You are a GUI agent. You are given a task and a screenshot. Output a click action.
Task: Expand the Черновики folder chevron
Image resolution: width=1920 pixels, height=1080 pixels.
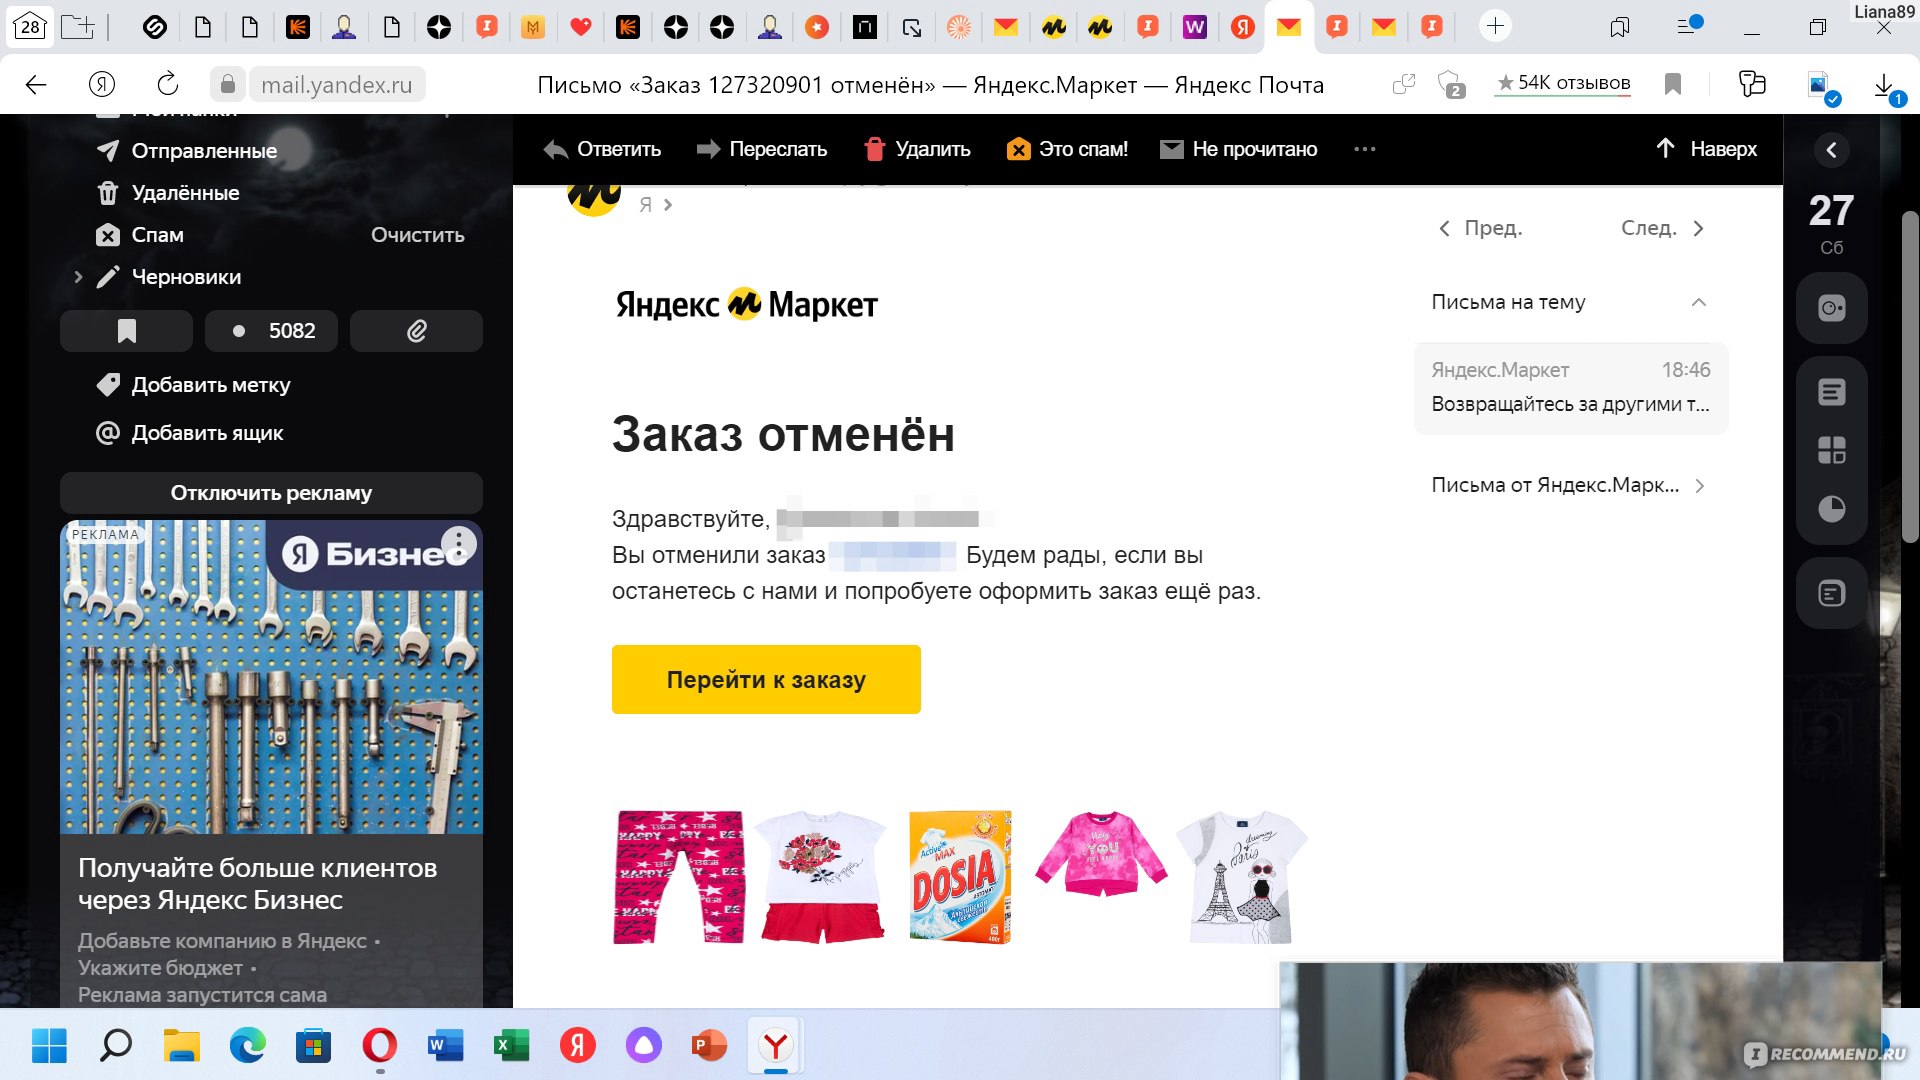click(78, 277)
